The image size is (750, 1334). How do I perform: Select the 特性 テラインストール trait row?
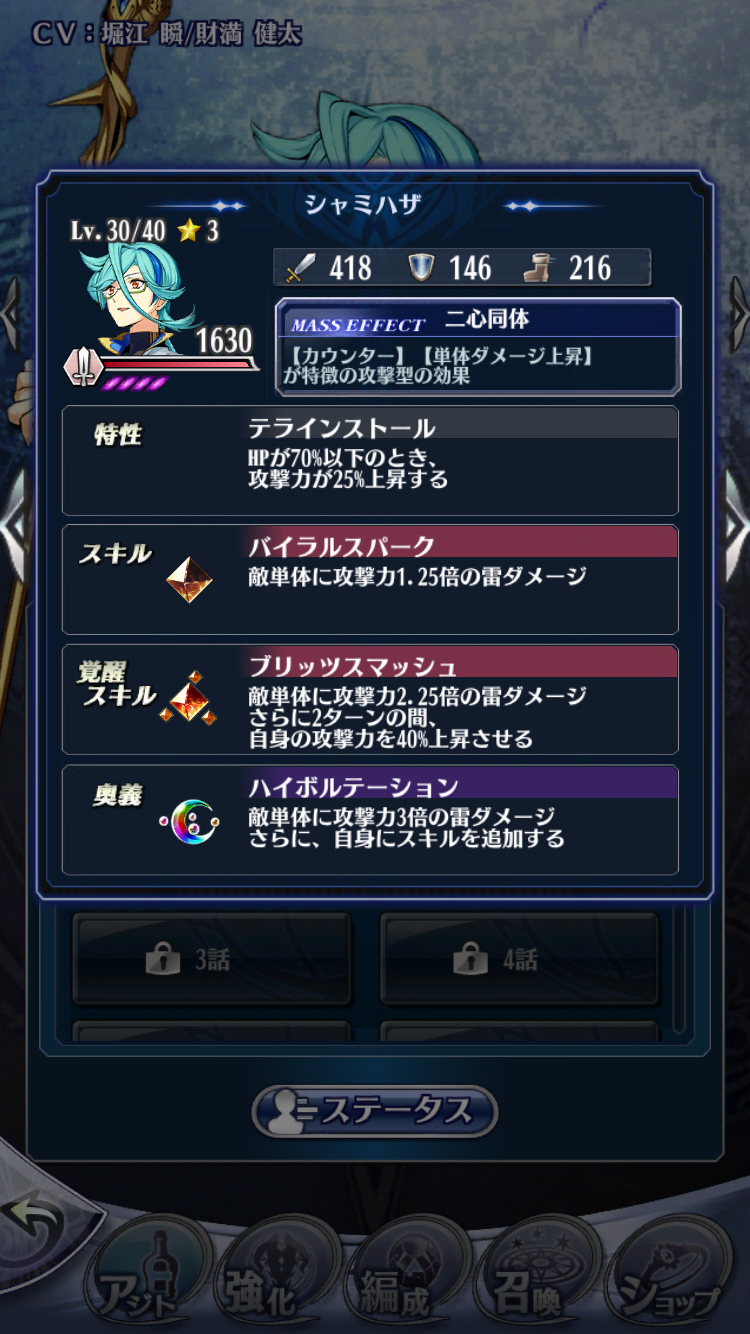click(x=370, y=460)
